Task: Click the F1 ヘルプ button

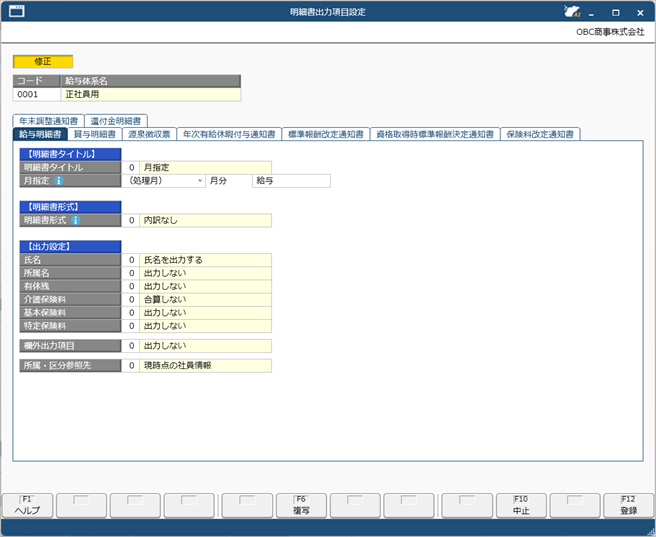Action: click(28, 505)
